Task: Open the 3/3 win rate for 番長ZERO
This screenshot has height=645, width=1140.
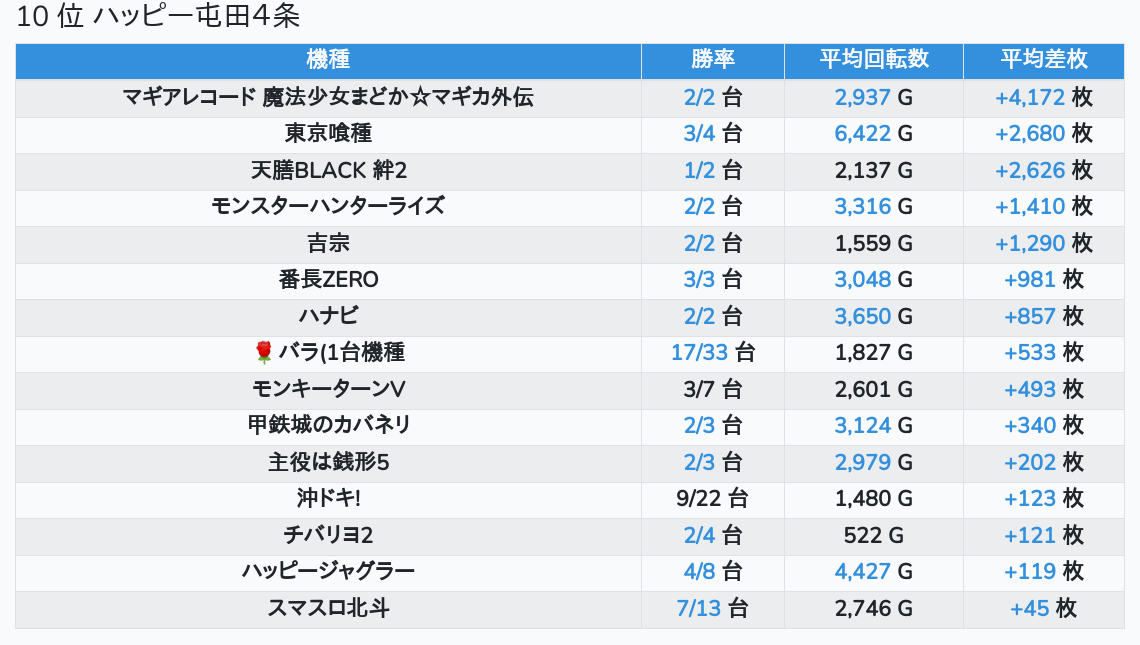Action: pos(700,279)
